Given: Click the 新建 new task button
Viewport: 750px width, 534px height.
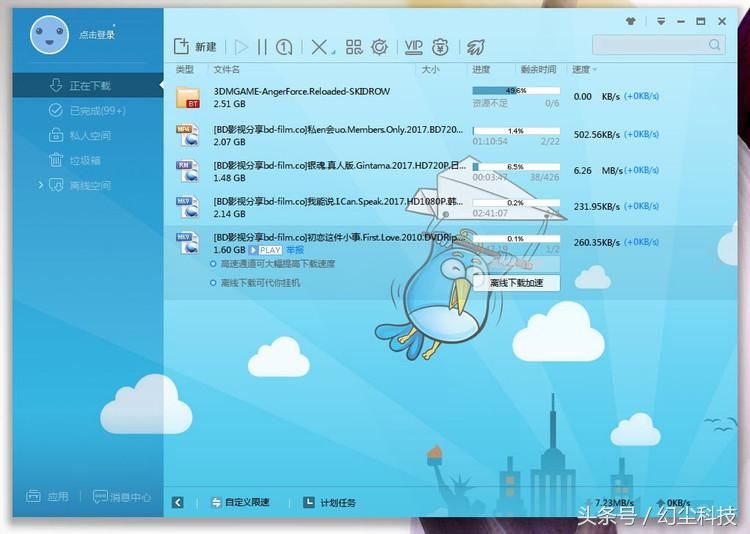Looking at the screenshot, I should click(x=195, y=47).
